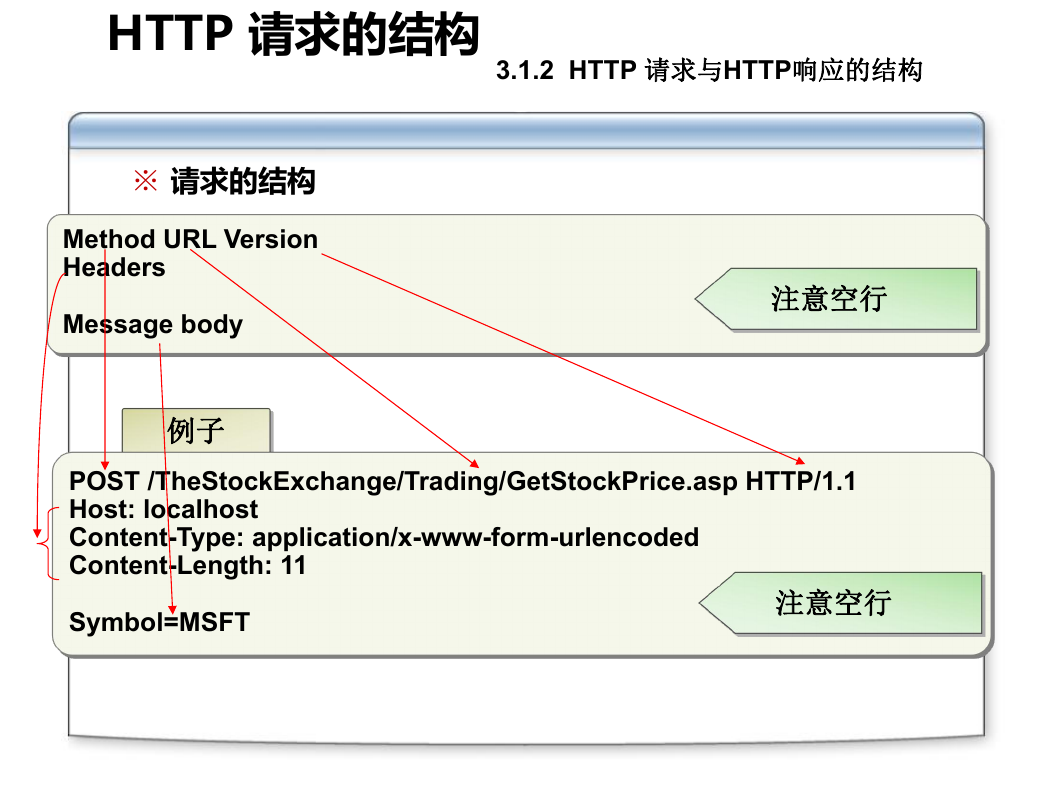Viewport: 1050px width, 788px height.
Task: Click the slide title 'HTTP 请求的结构'
Action: (293, 33)
